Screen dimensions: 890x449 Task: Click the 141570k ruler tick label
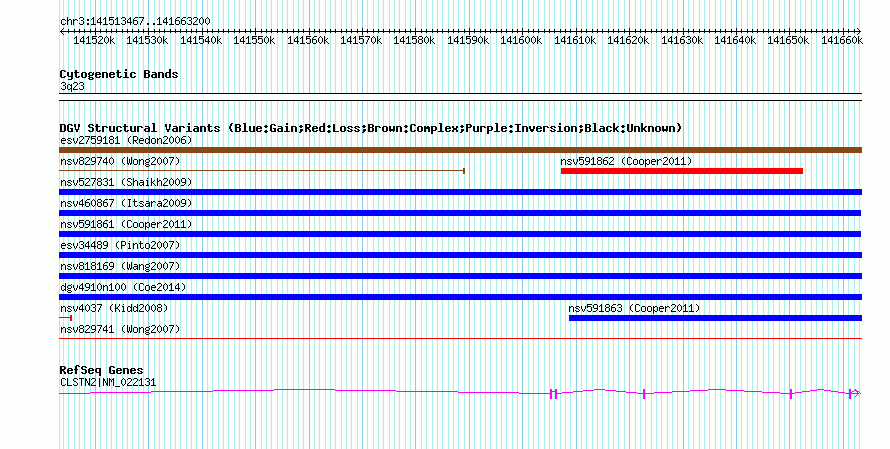[x=361, y=40]
